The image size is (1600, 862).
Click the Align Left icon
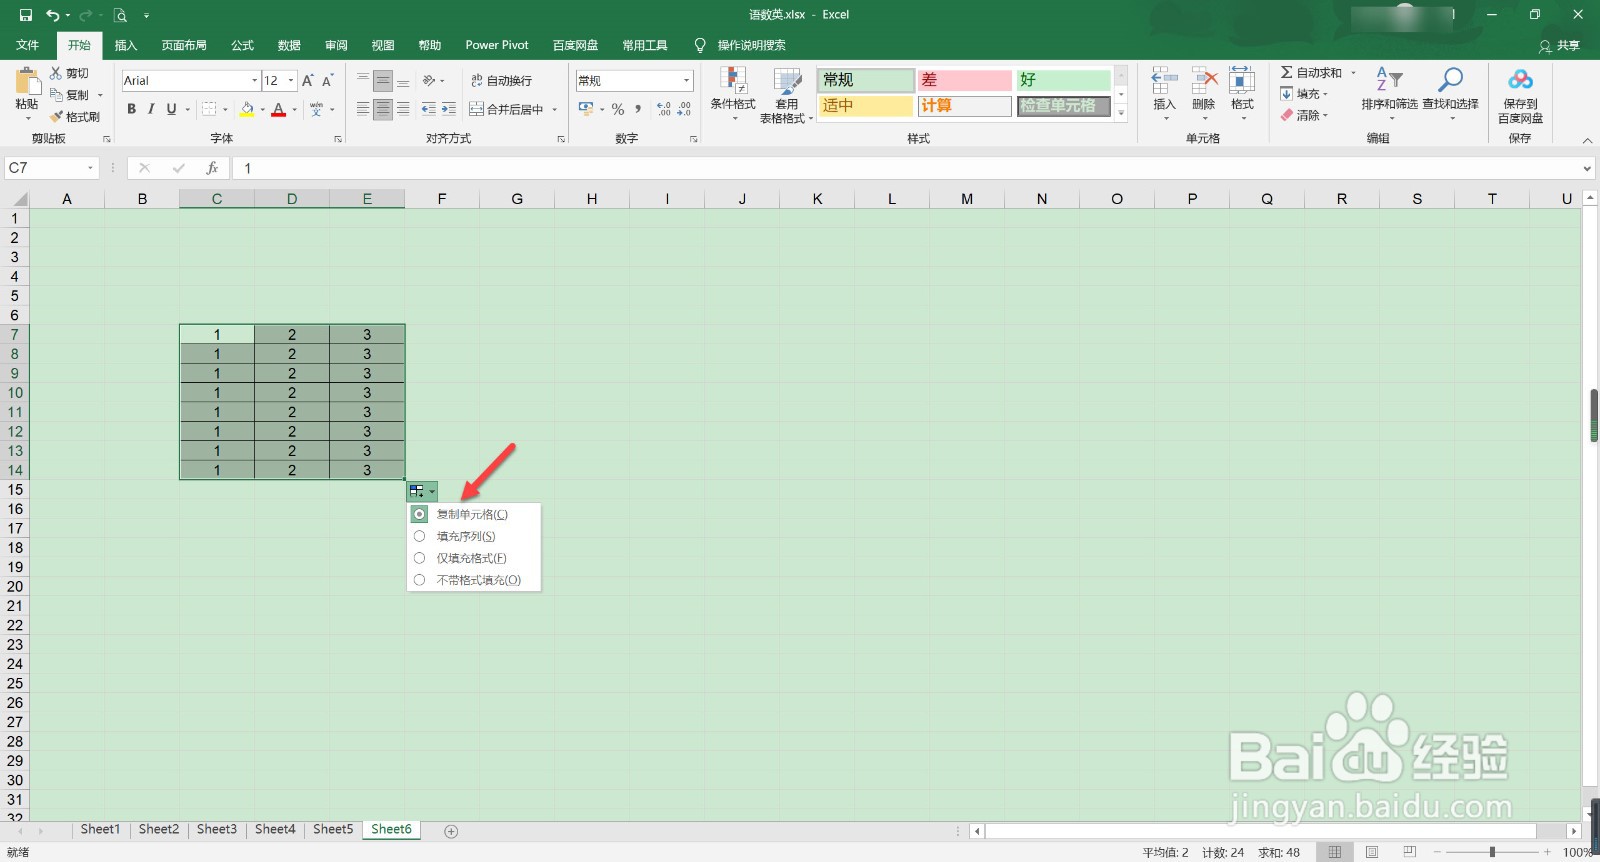coord(363,109)
